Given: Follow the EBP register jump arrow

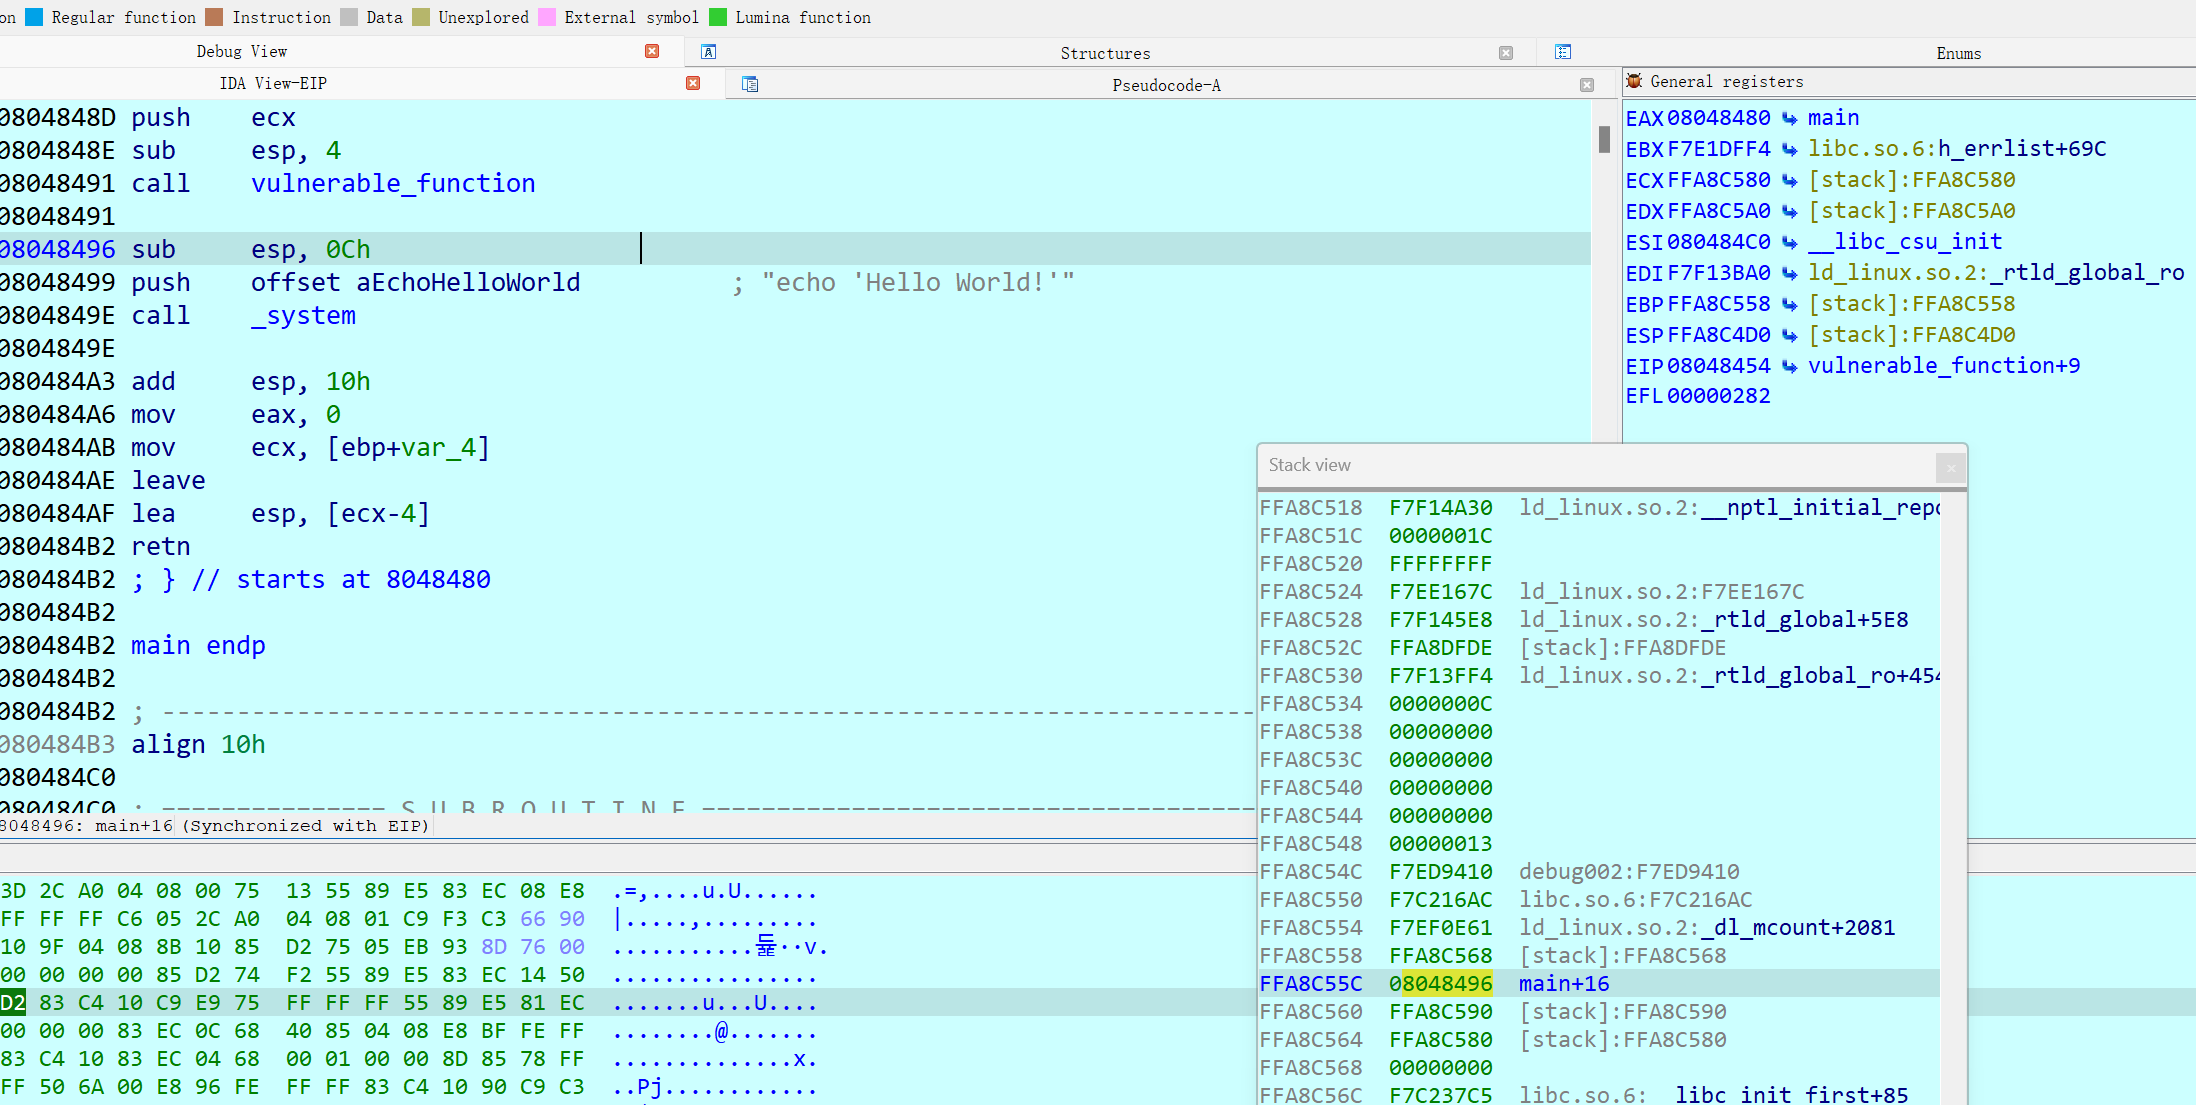Looking at the screenshot, I should click(1790, 305).
